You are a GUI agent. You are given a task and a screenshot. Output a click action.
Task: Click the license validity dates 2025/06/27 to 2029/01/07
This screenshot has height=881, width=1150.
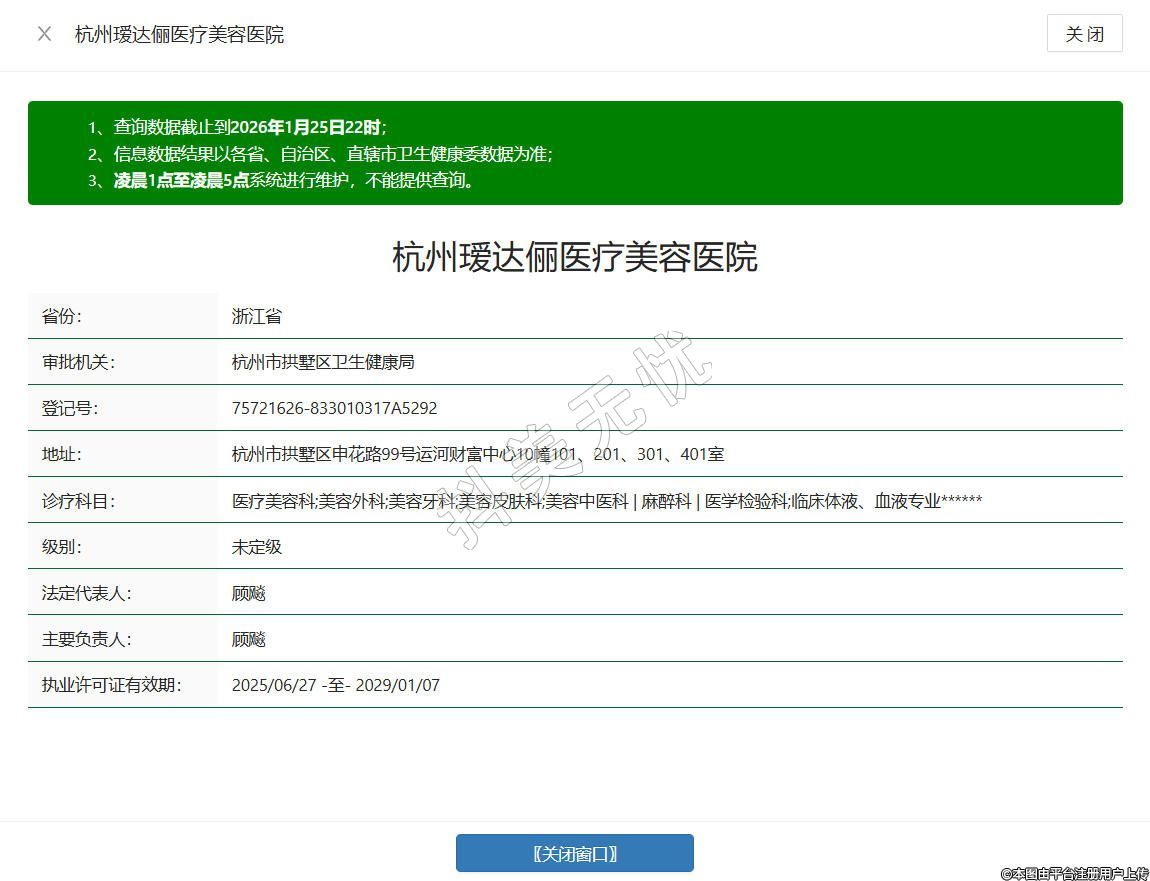[335, 685]
